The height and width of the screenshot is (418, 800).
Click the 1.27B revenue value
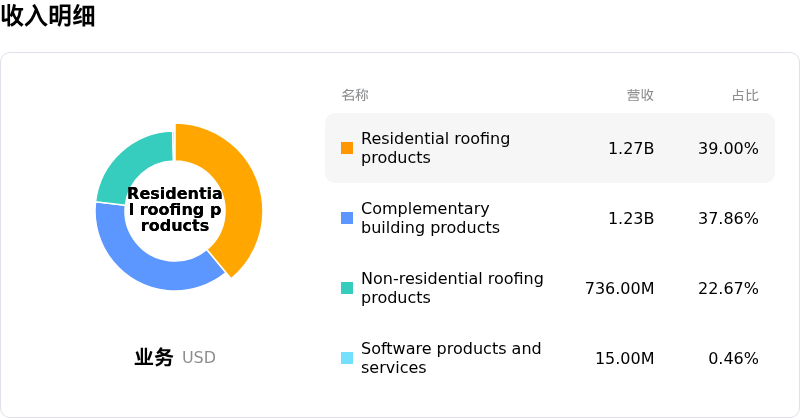point(631,148)
